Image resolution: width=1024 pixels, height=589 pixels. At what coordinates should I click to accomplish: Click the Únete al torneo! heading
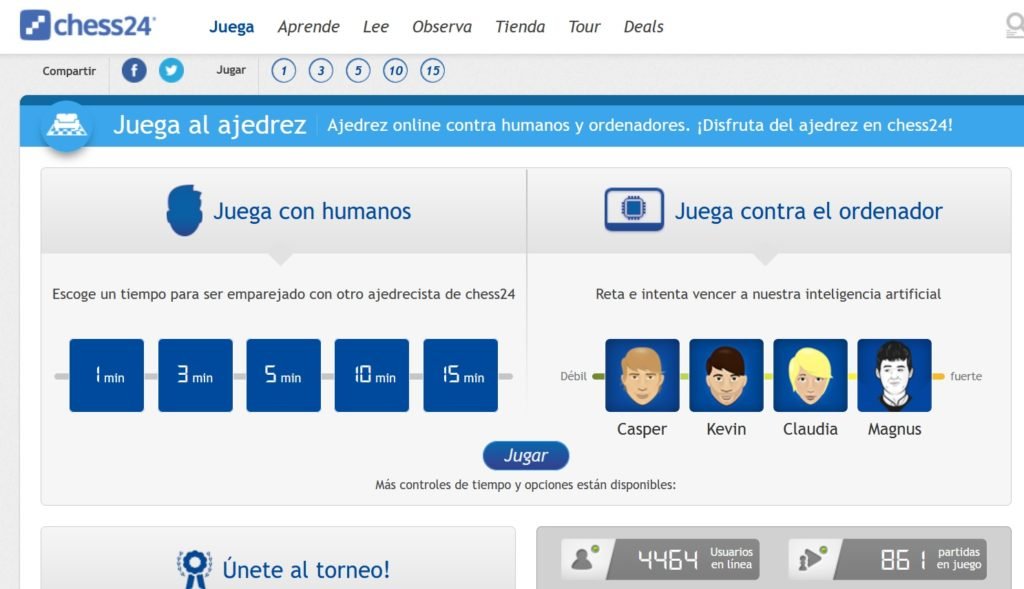pos(306,569)
